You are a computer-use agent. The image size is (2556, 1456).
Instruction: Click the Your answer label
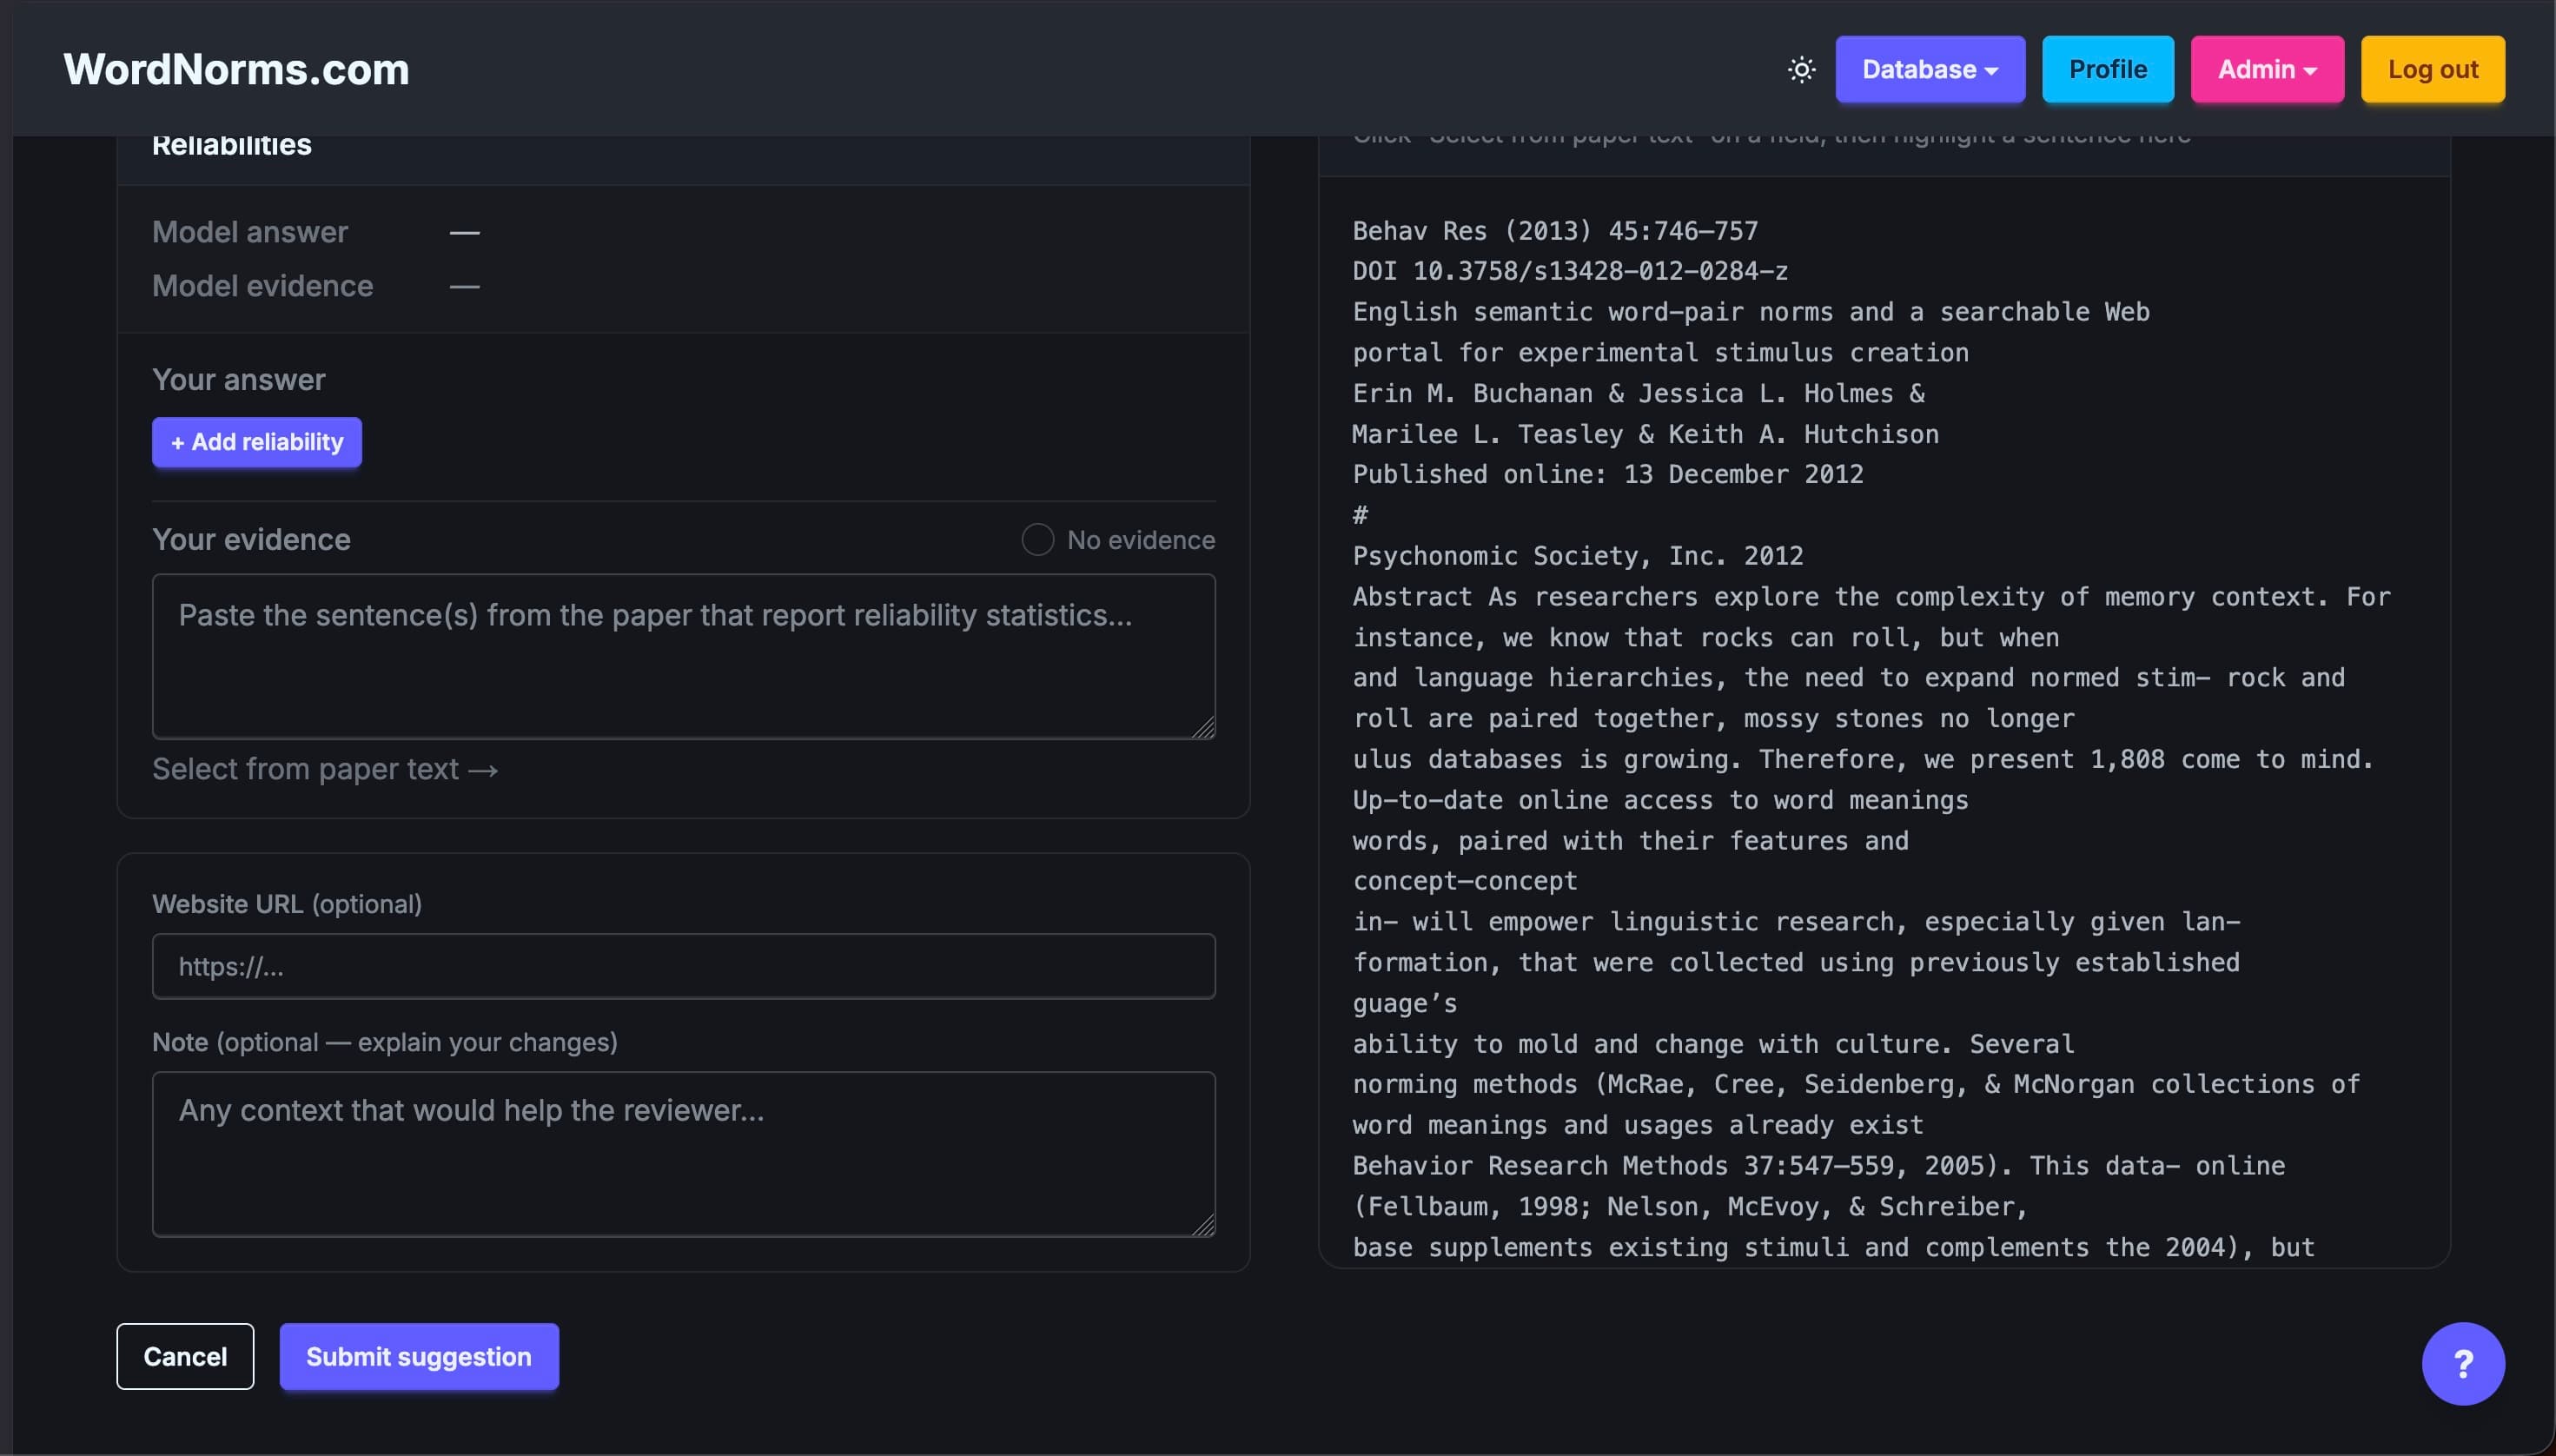tap(239, 380)
